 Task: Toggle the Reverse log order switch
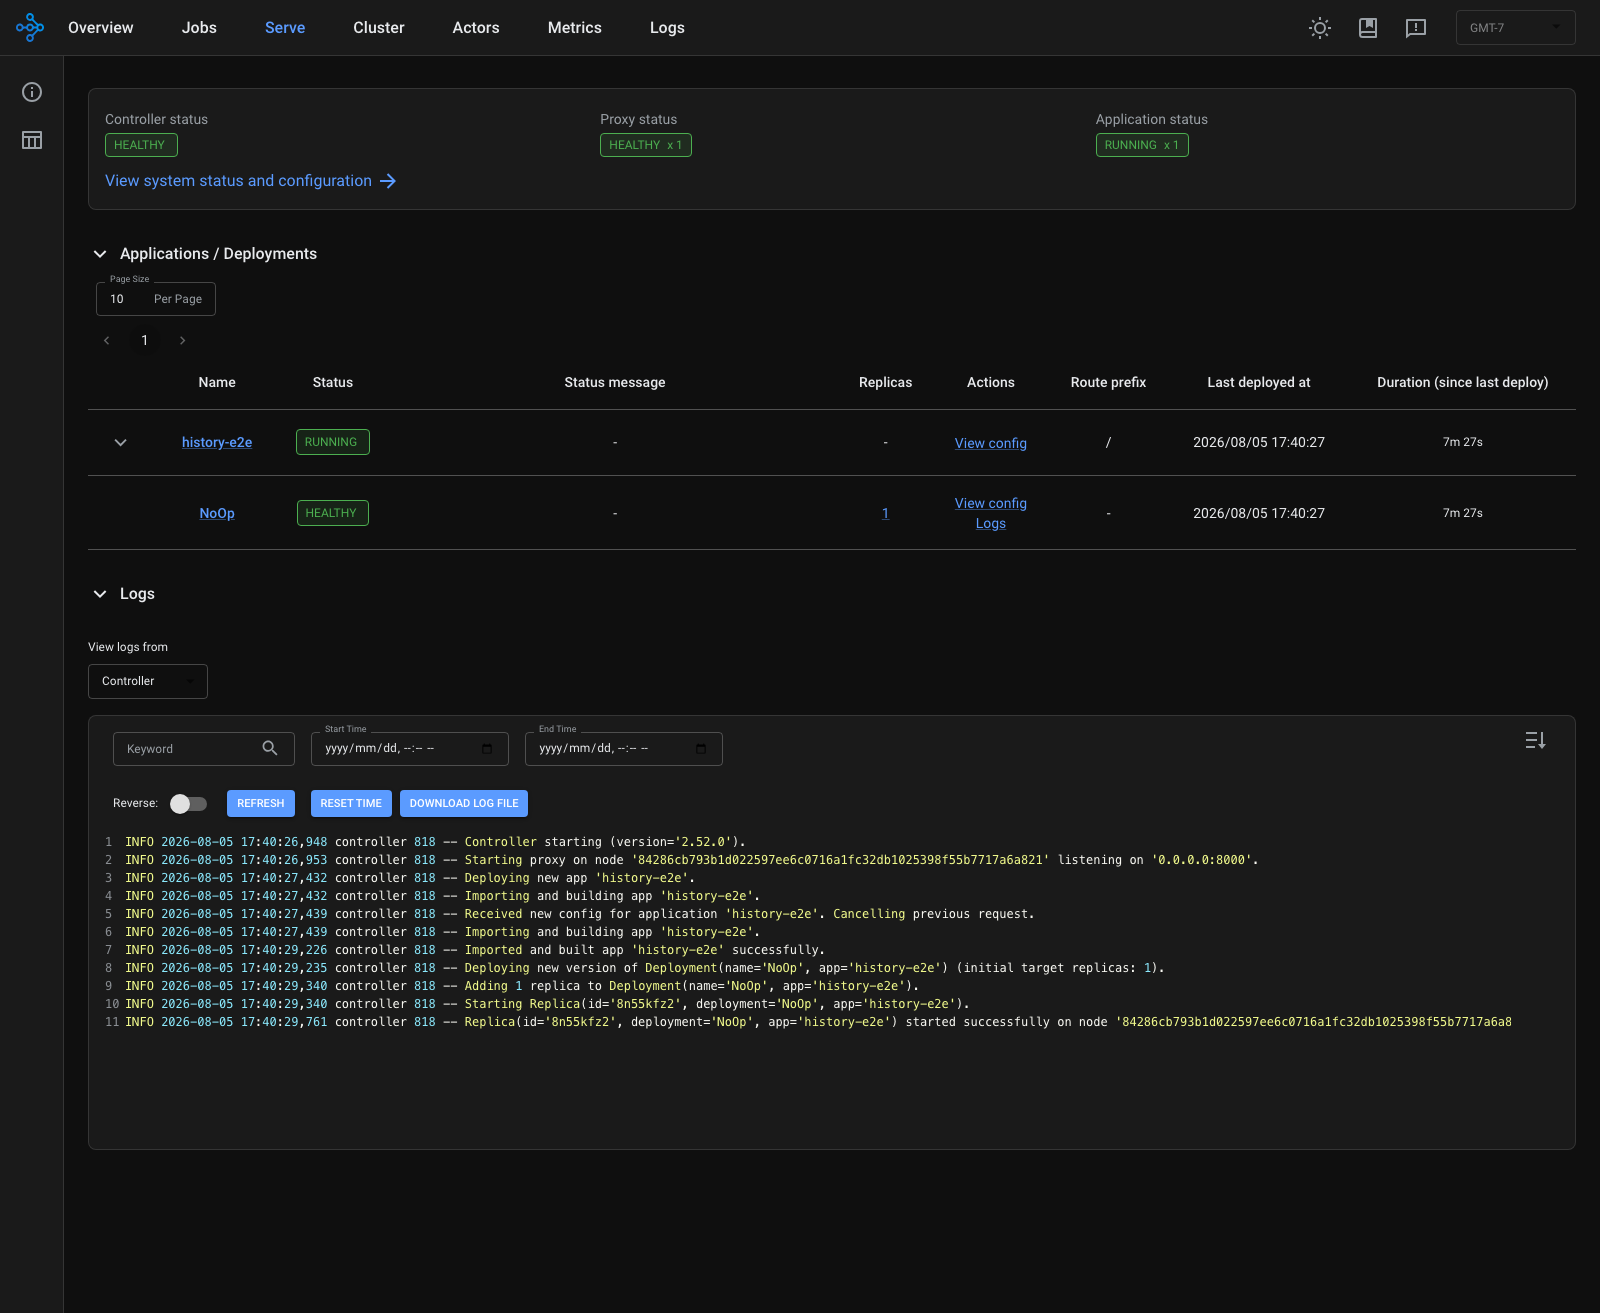point(188,804)
